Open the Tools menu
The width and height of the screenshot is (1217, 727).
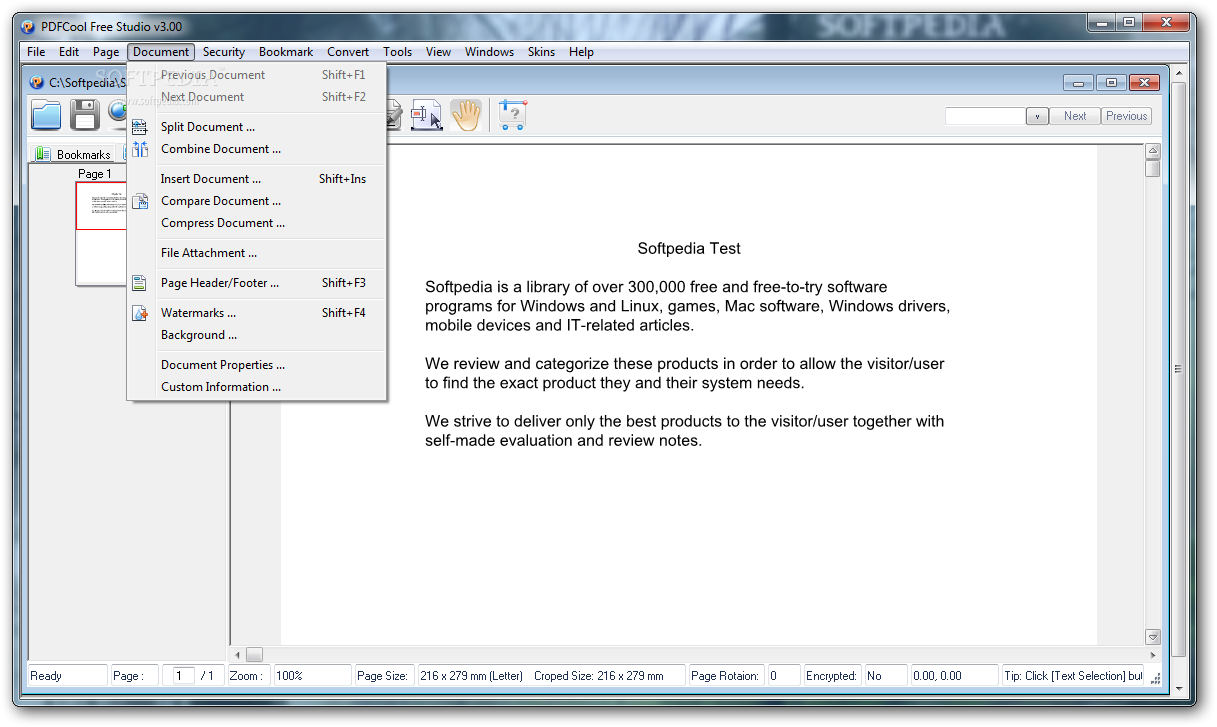tap(397, 52)
